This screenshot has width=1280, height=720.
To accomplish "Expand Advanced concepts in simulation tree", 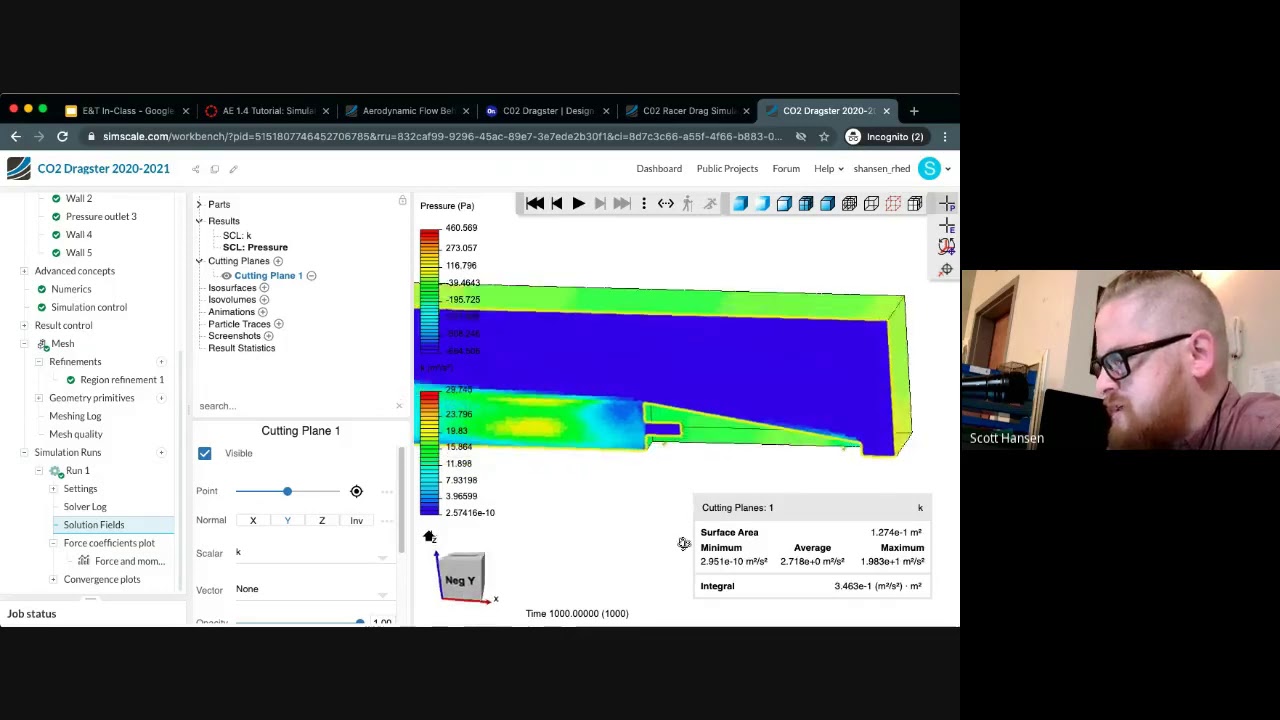I will [24, 271].
